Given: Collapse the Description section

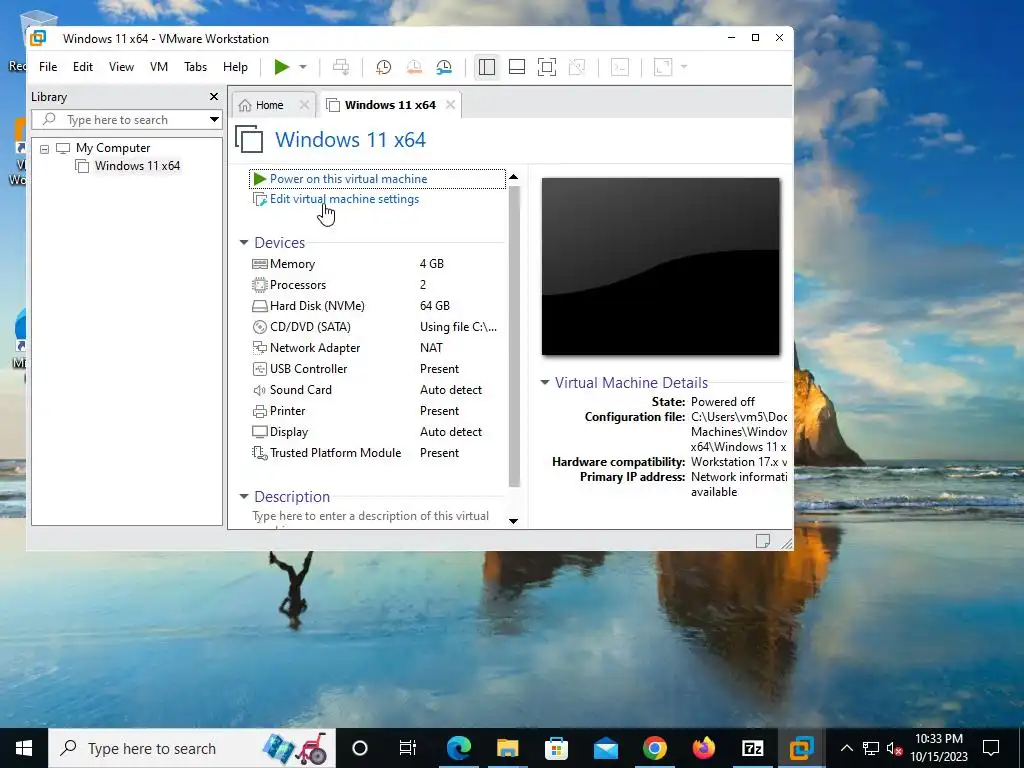Looking at the screenshot, I should coord(244,496).
